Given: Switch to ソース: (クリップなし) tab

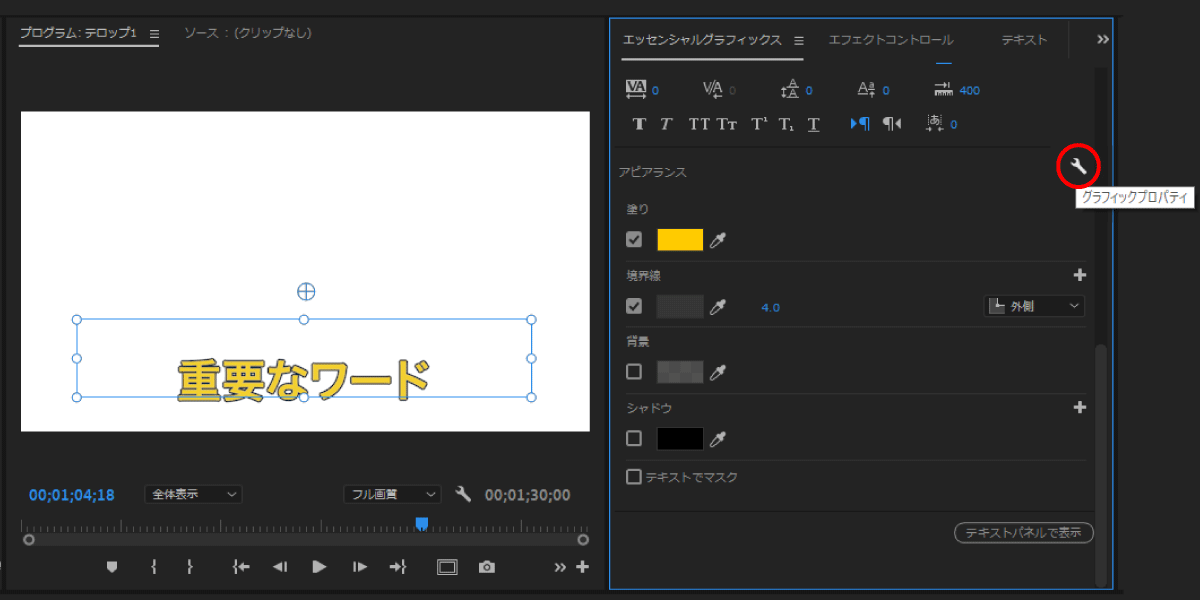Looking at the screenshot, I should [247, 33].
